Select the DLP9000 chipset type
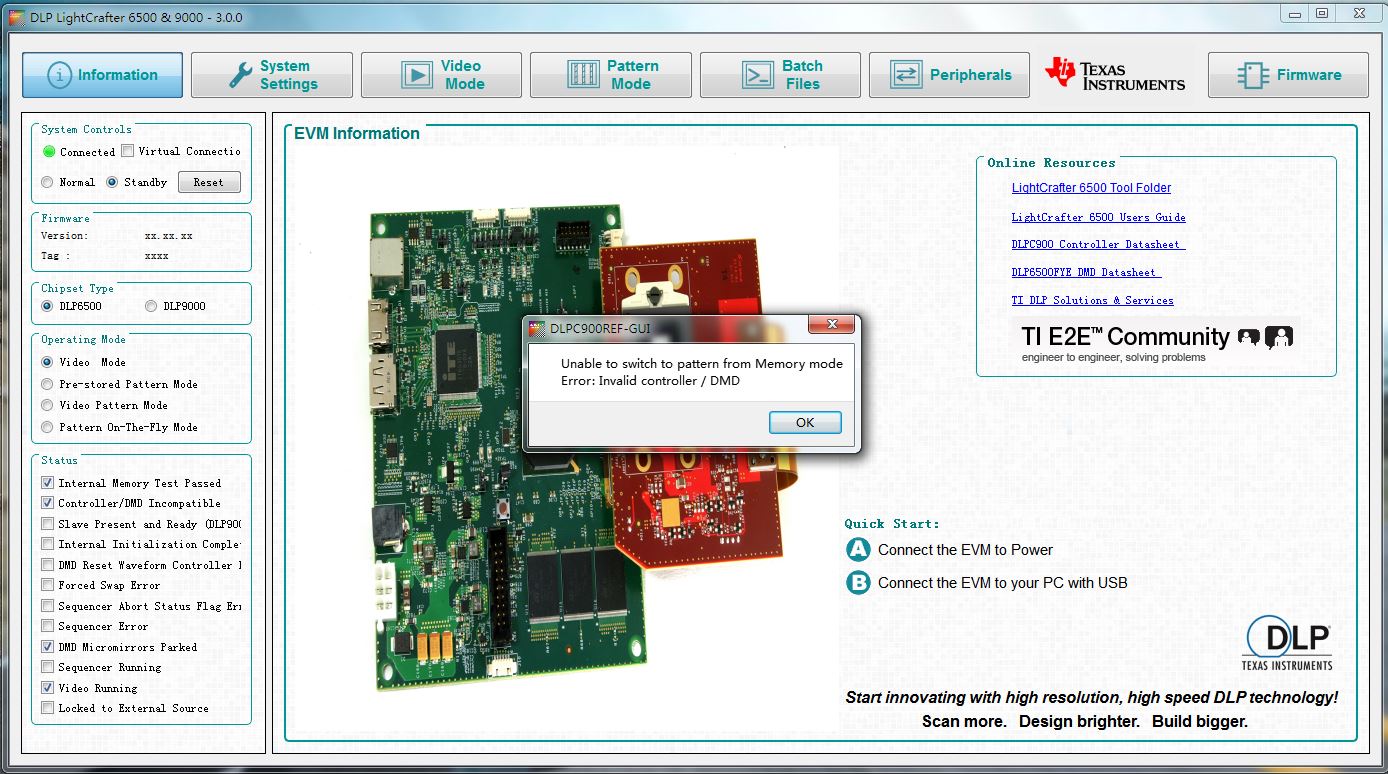Viewport: 1388px width, 774px height. [151, 306]
